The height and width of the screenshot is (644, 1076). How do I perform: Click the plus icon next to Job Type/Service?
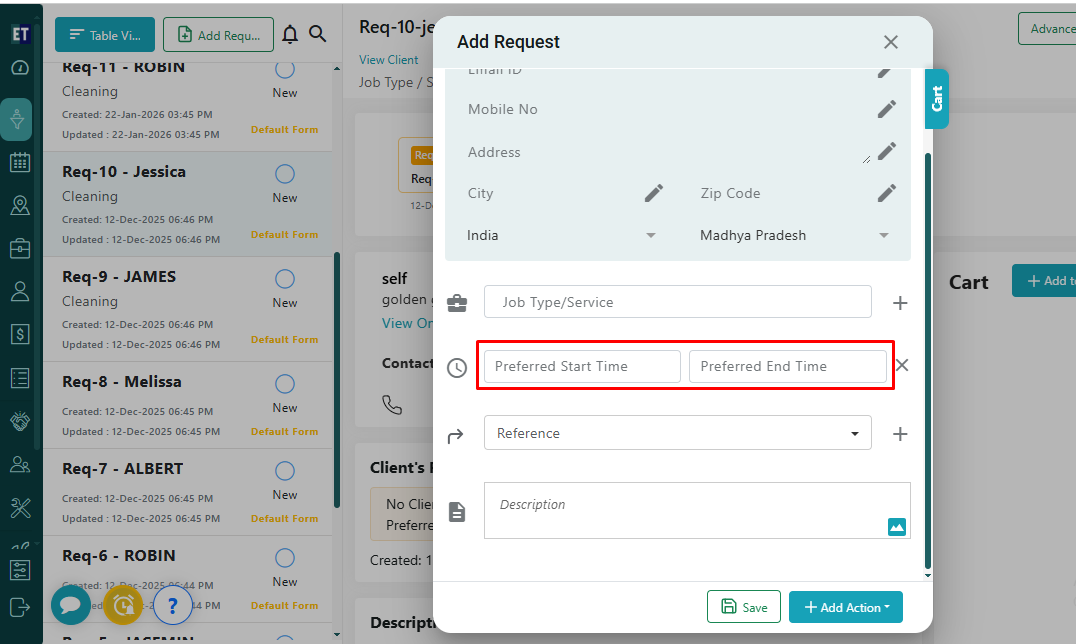(899, 302)
